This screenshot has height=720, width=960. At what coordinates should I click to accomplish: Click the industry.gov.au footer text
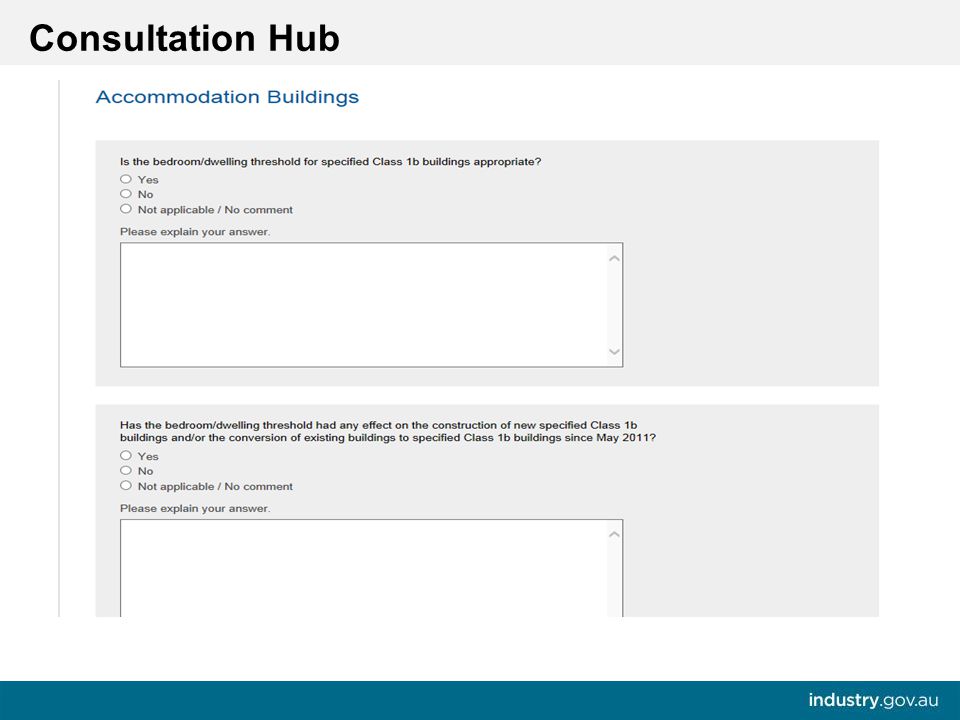[873, 700]
